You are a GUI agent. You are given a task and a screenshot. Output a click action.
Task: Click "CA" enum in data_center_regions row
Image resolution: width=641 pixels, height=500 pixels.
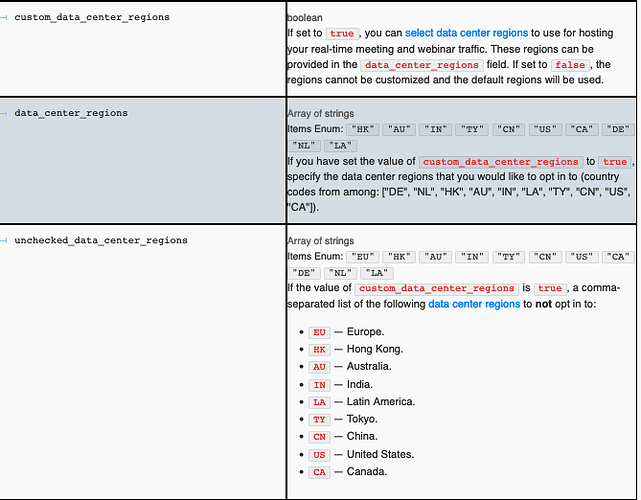[582, 130]
